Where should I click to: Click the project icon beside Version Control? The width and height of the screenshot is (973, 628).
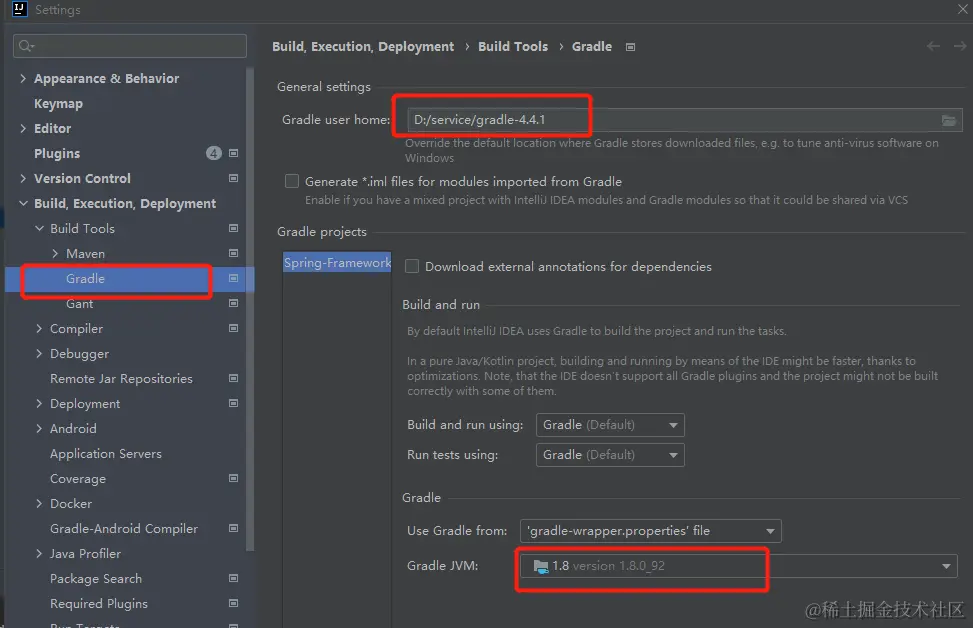click(233, 178)
